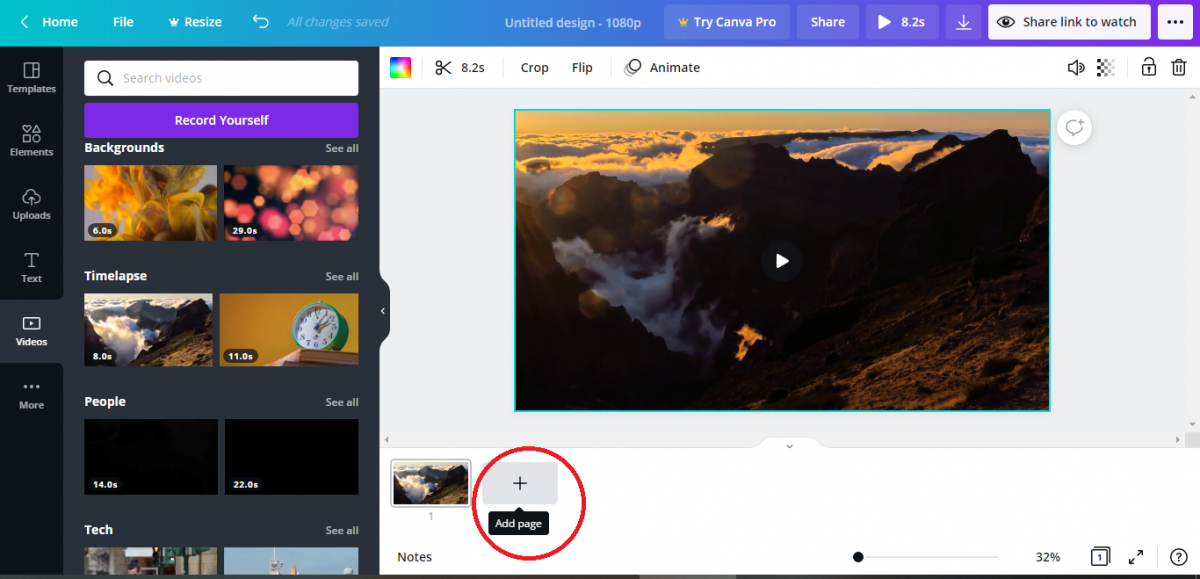
Task: Open the more options (•••) menu
Action: pyautogui.click(x=1175, y=21)
